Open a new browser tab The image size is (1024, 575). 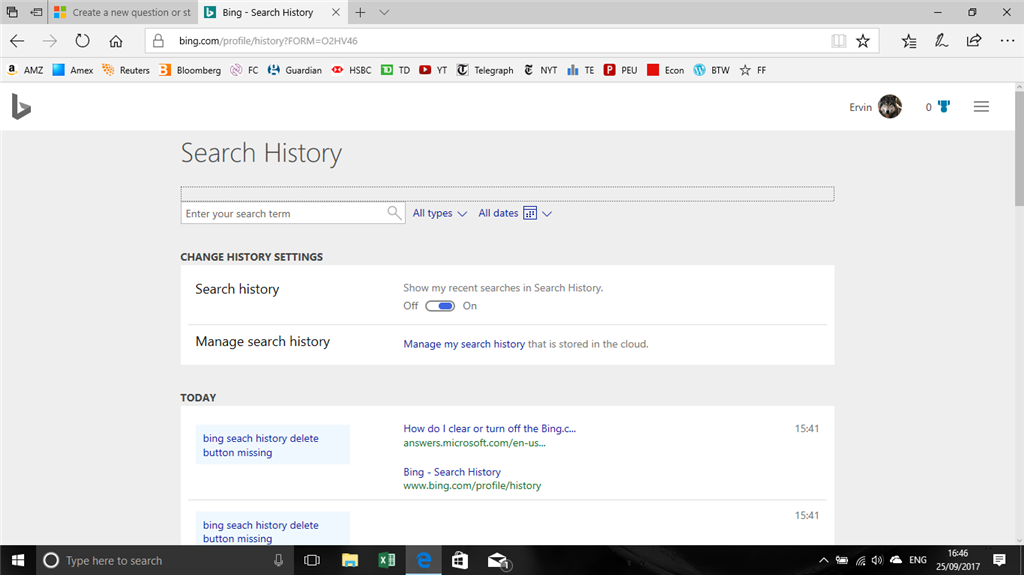click(360, 12)
